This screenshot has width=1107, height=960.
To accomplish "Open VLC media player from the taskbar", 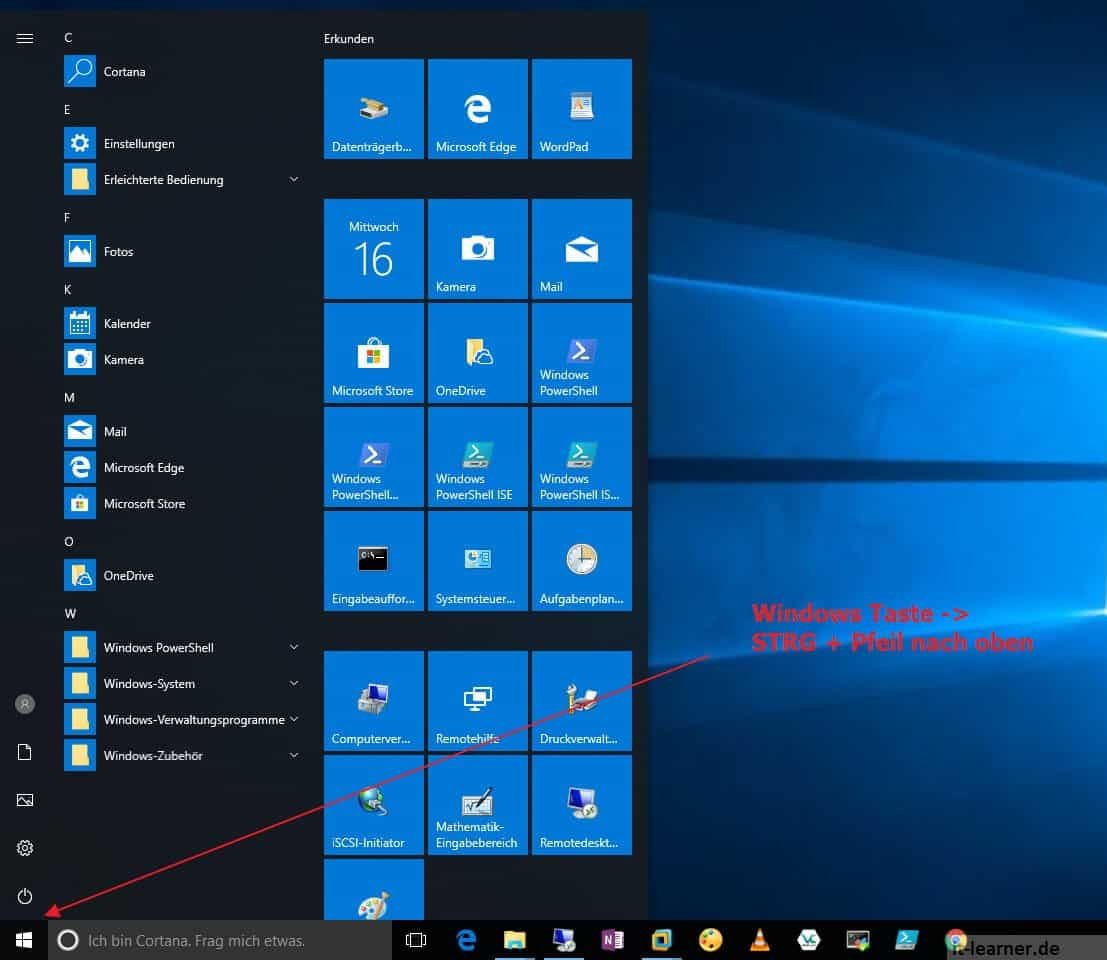I will [758, 940].
